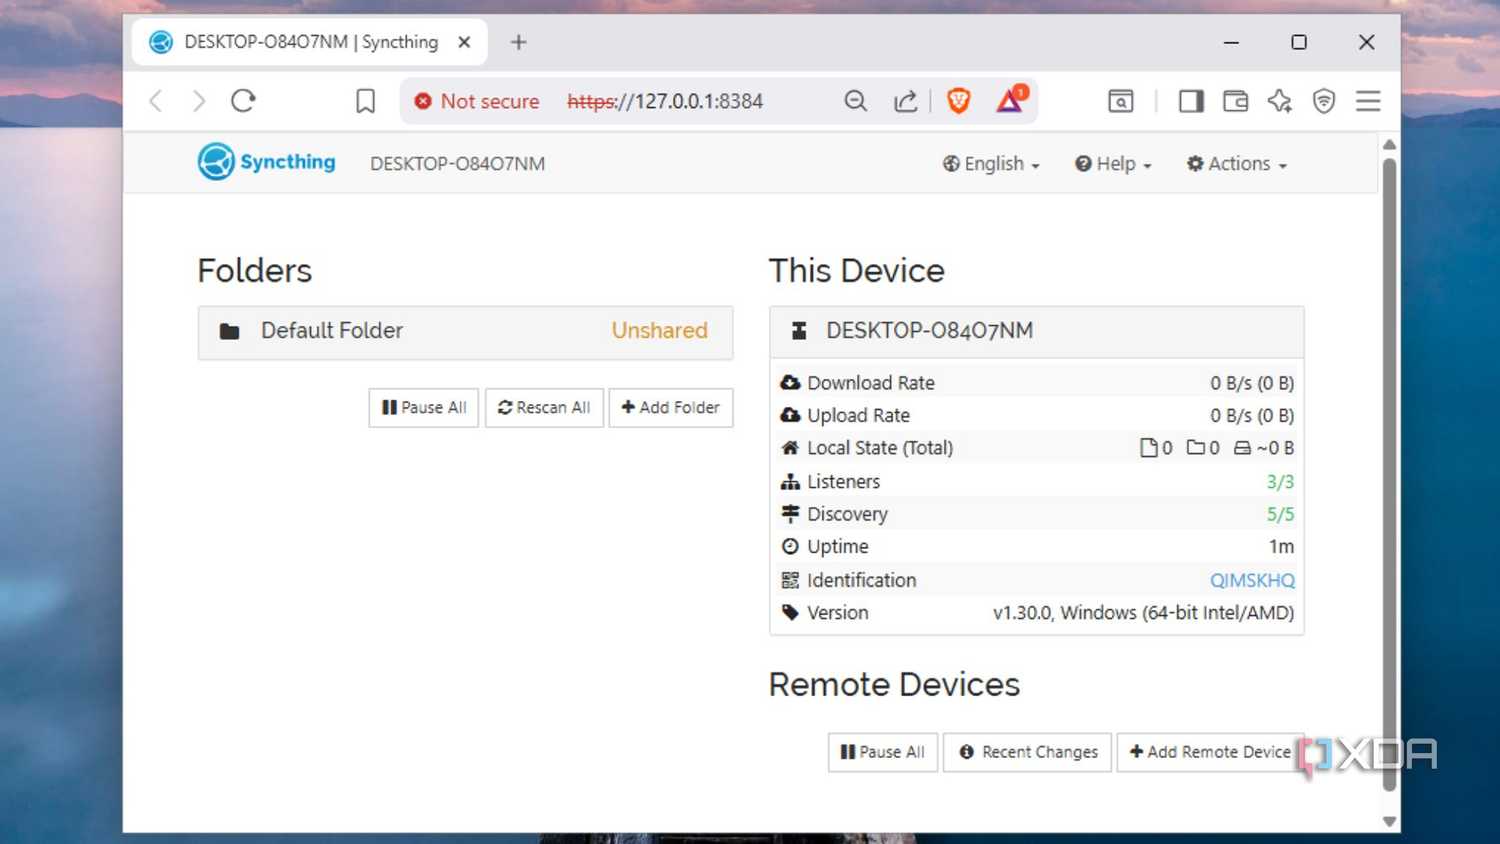The width and height of the screenshot is (1500, 844).
Task: Select the DESKTOP-O84O7NM | Syncthing tab
Action: pyautogui.click(x=310, y=42)
